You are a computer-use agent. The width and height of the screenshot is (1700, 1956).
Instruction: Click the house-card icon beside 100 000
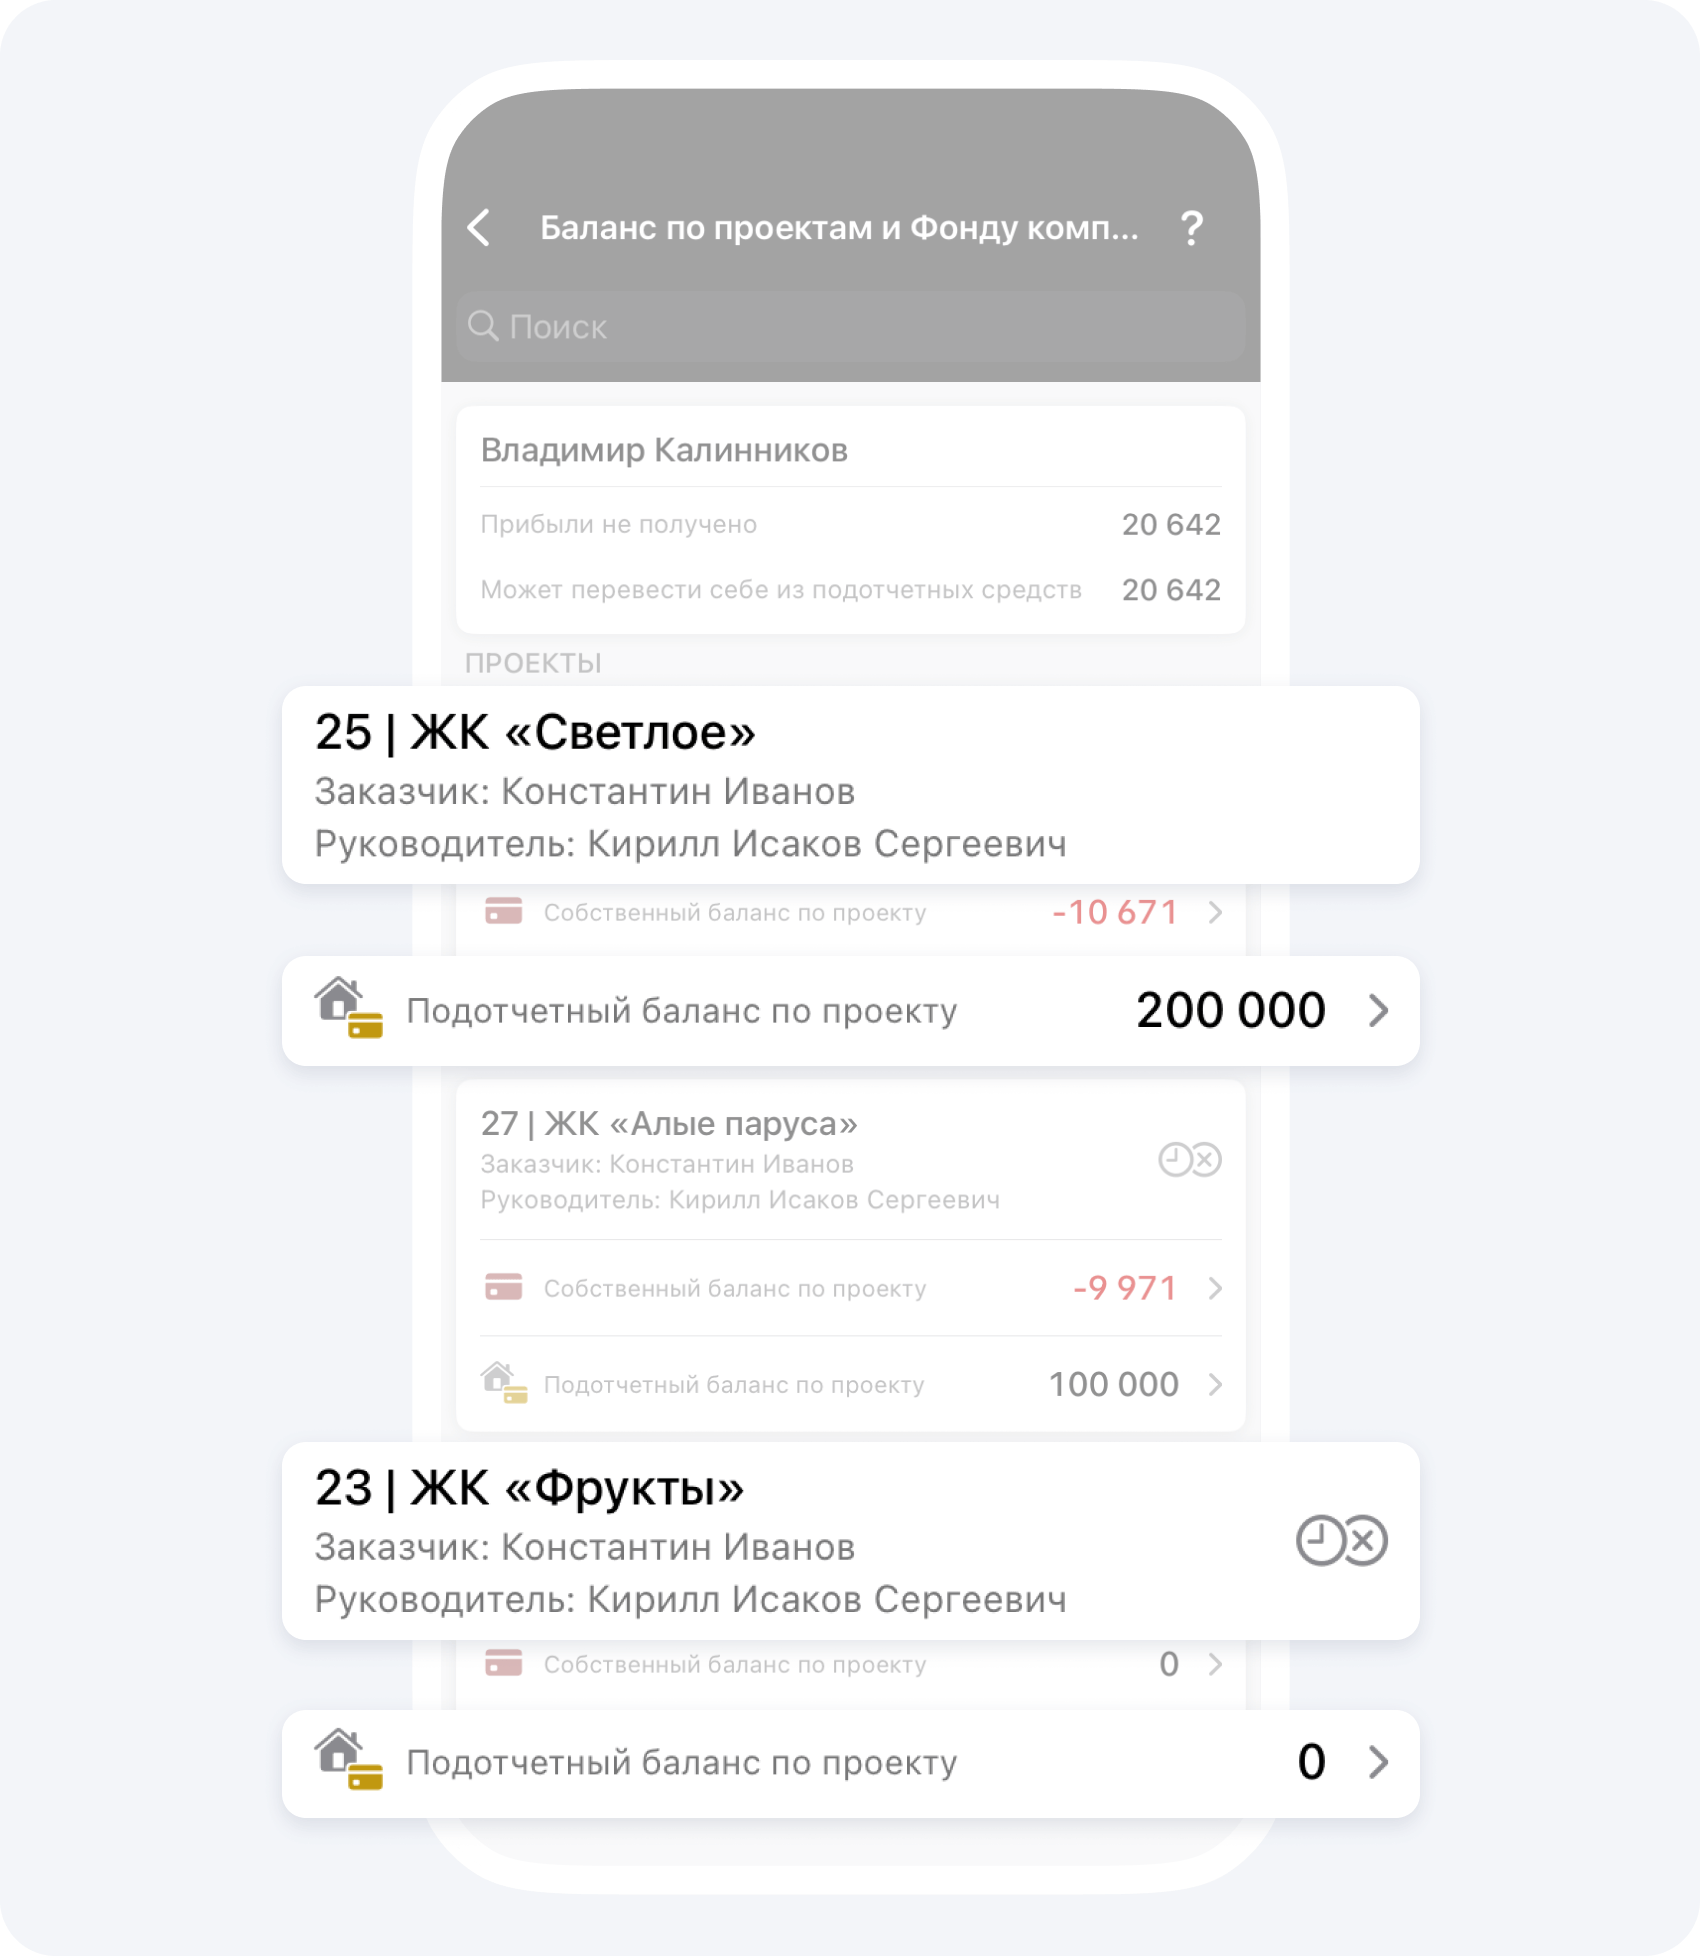pos(504,1383)
